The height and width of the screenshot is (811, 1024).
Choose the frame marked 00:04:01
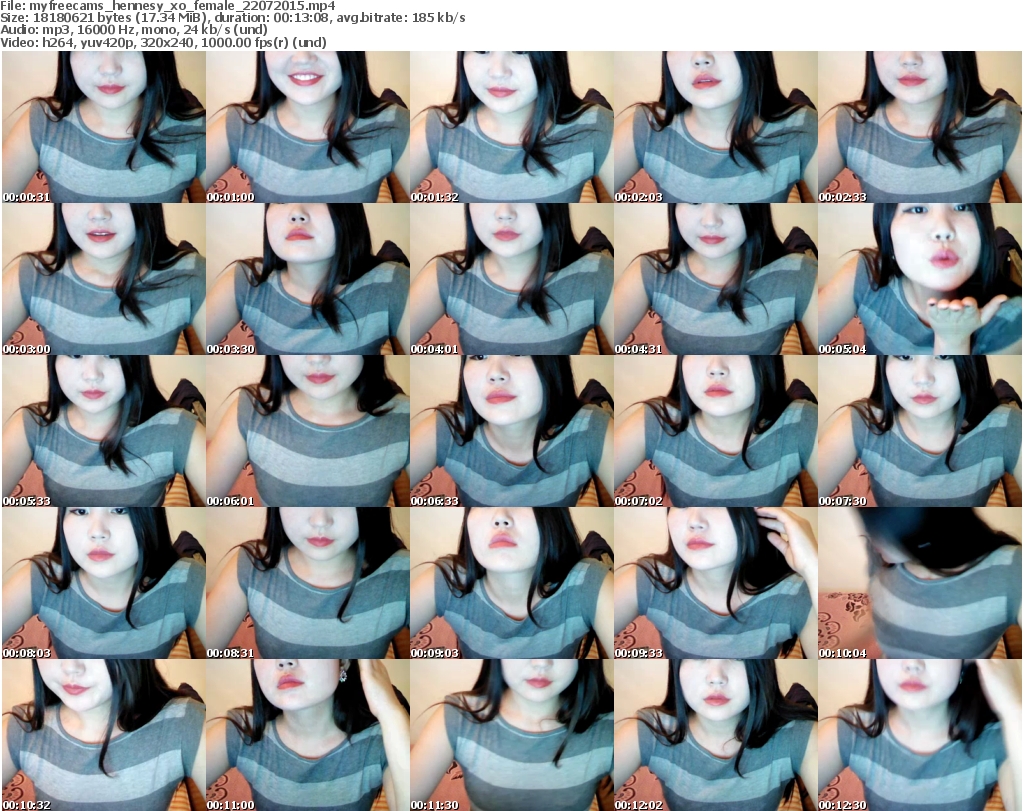(511, 279)
